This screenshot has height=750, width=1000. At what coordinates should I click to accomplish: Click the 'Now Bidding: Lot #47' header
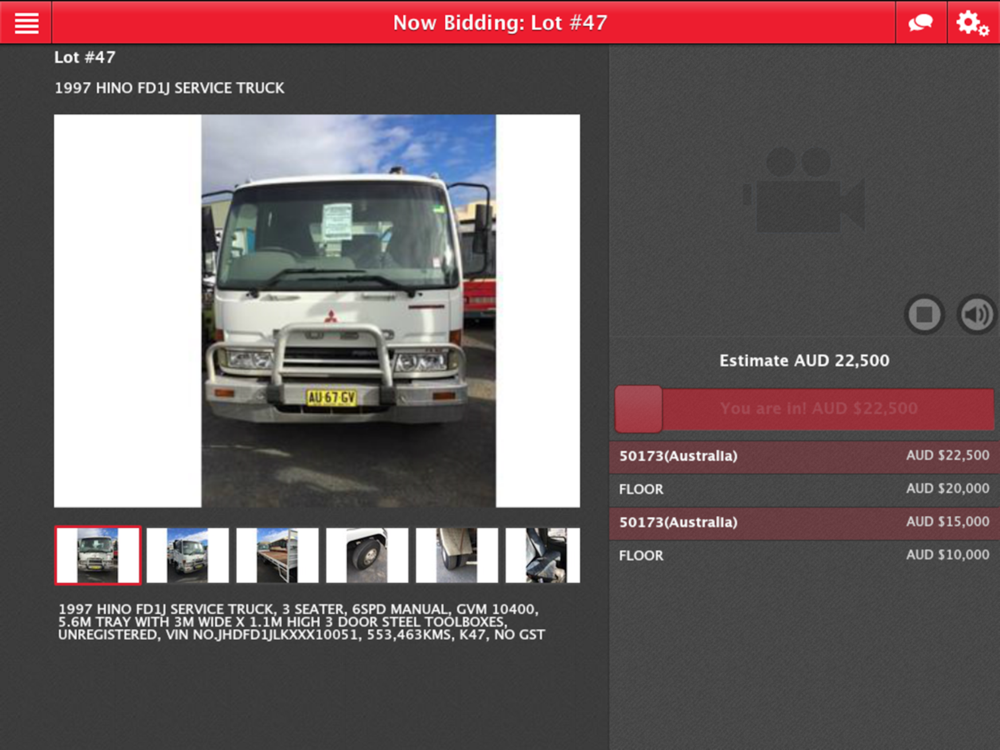coord(500,23)
